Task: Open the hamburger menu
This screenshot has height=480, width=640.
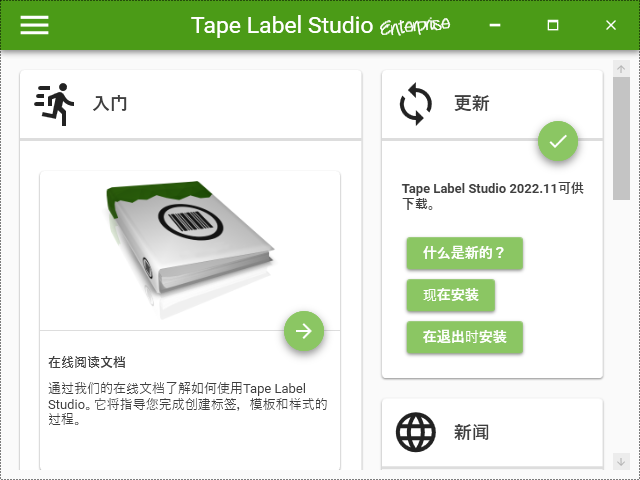Action: pos(35,25)
